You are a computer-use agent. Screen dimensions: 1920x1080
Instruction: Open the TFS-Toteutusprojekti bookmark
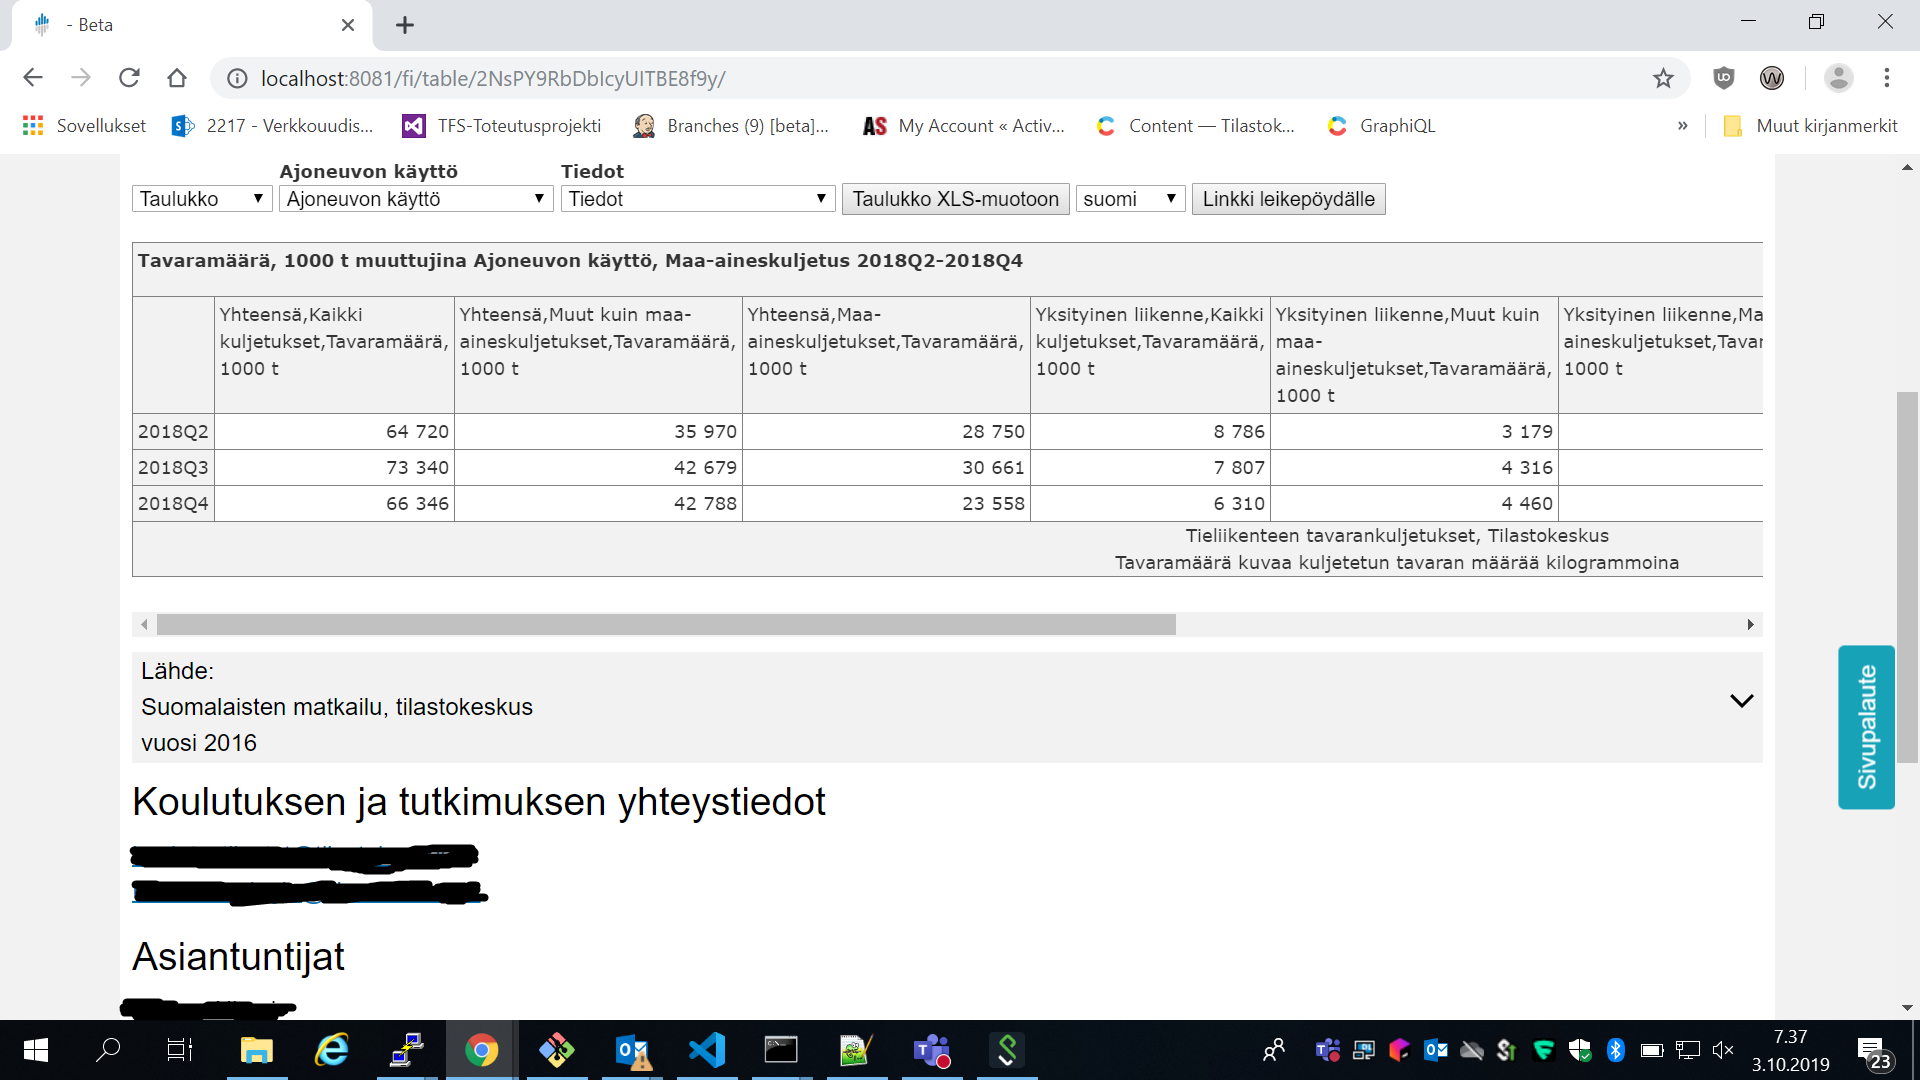(502, 126)
